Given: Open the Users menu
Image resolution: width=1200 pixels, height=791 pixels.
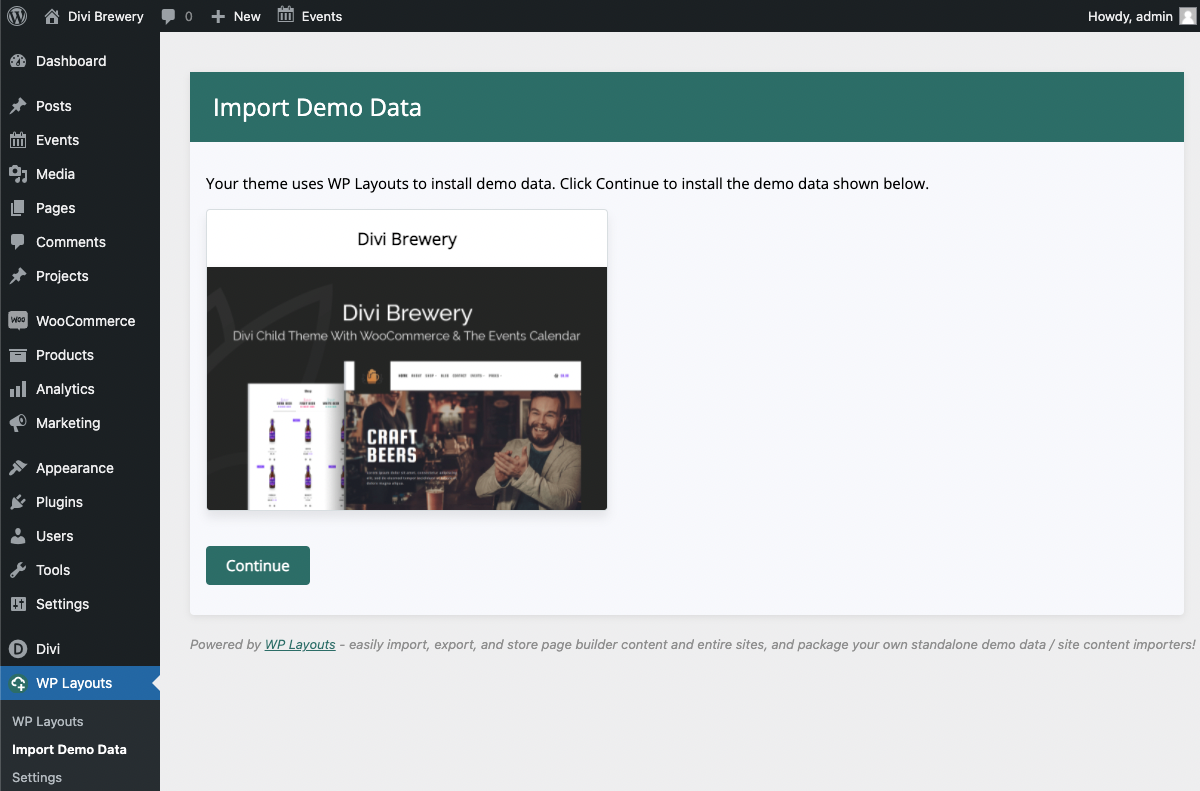Looking at the screenshot, I should [80, 536].
